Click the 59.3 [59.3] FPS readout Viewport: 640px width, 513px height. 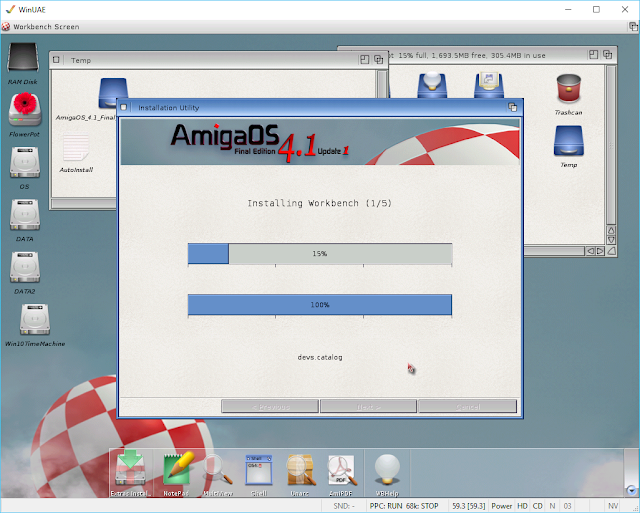tap(469, 506)
